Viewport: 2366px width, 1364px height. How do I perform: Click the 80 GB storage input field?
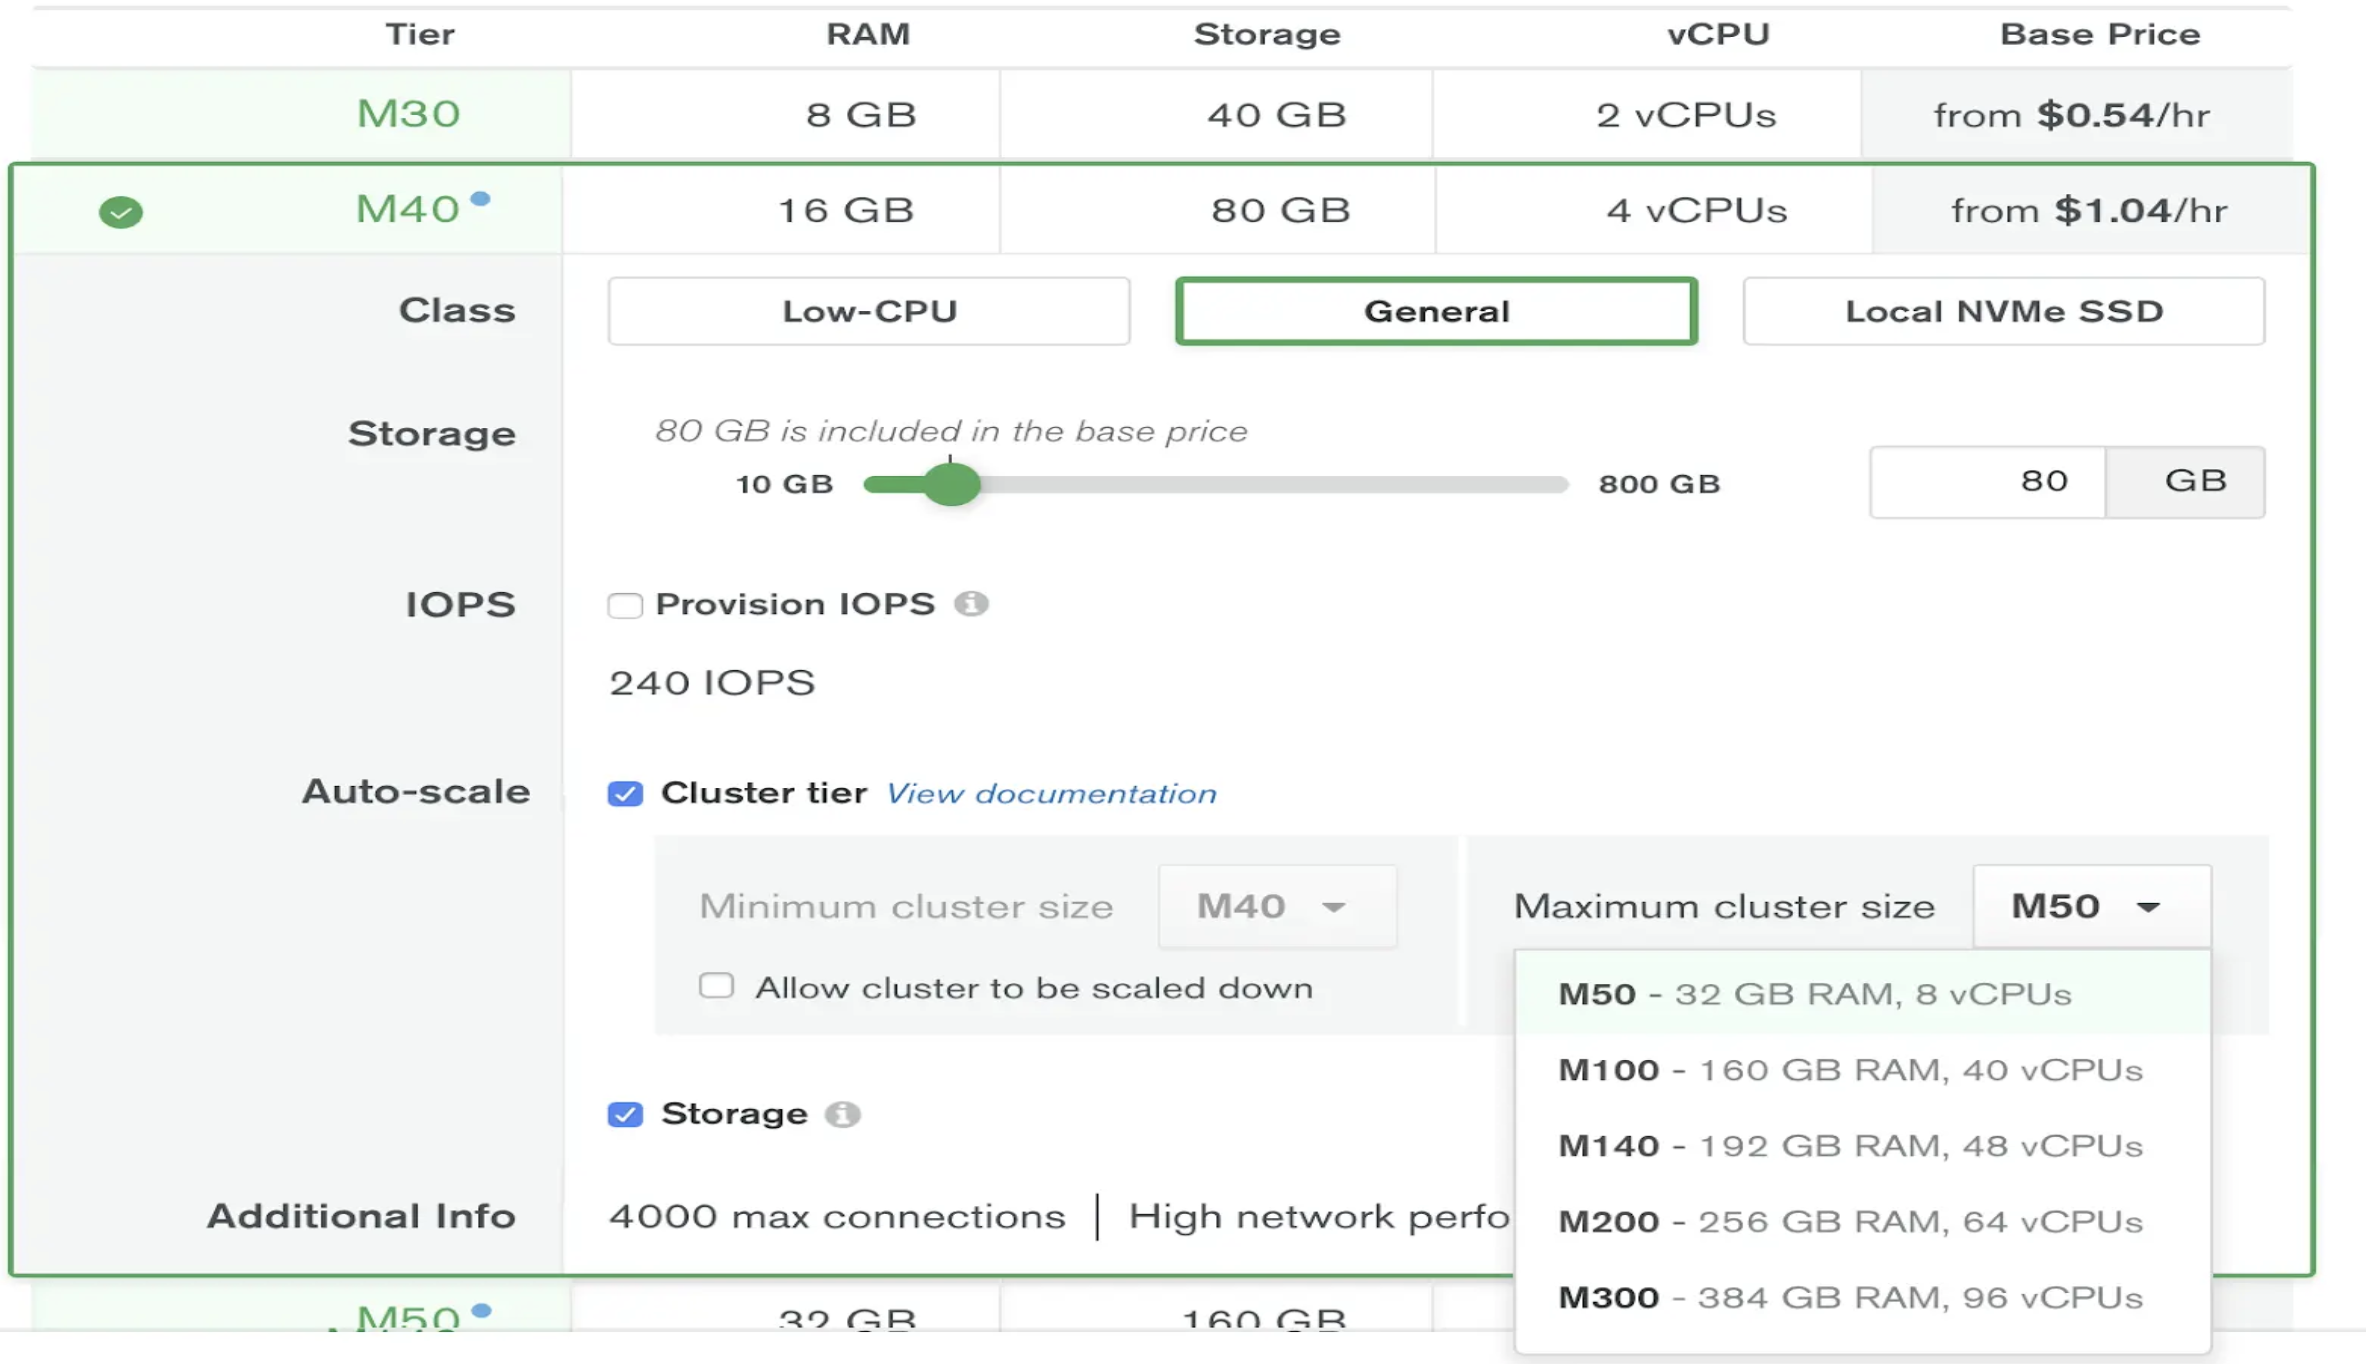1985,481
